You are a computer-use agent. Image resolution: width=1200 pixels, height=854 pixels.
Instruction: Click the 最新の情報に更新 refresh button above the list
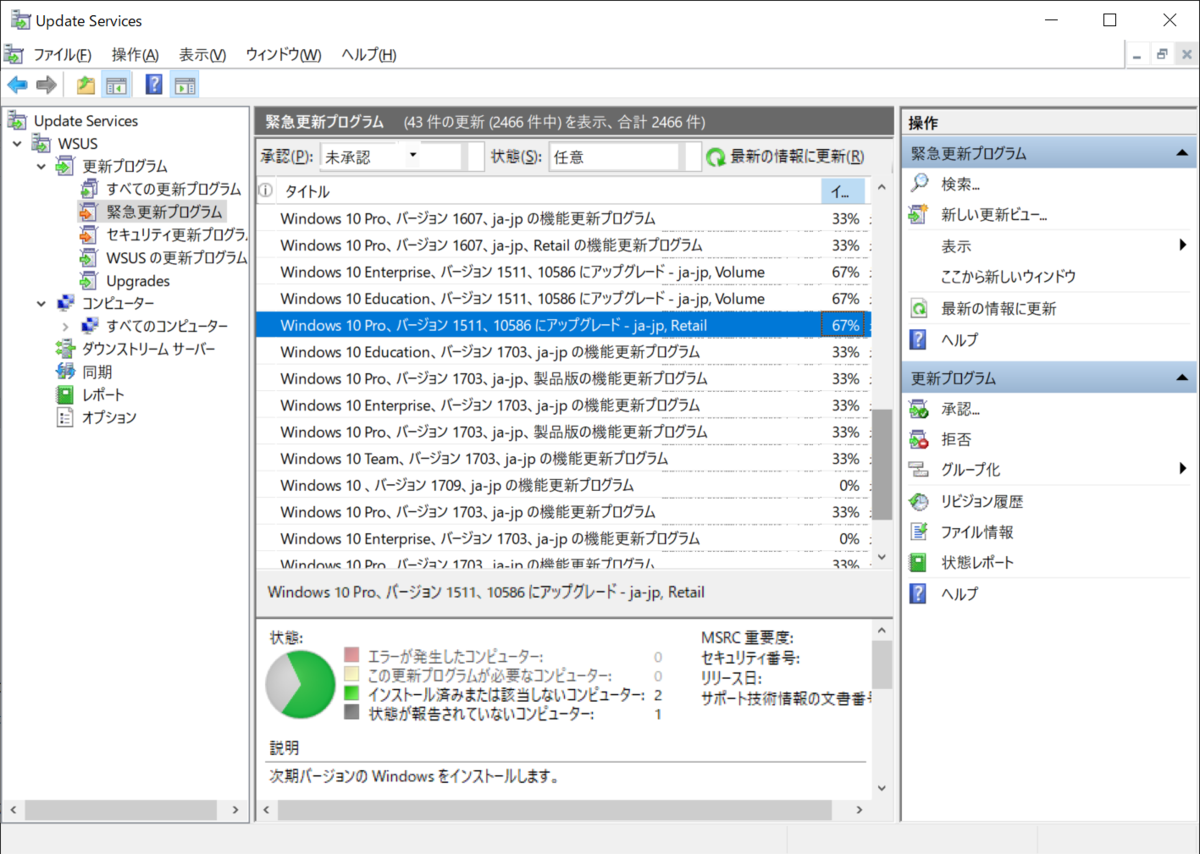tap(786, 157)
